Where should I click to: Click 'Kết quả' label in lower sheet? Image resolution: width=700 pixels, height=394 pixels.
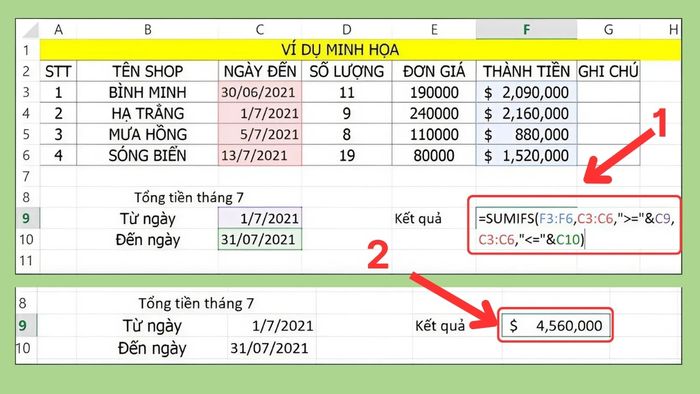tap(440, 326)
